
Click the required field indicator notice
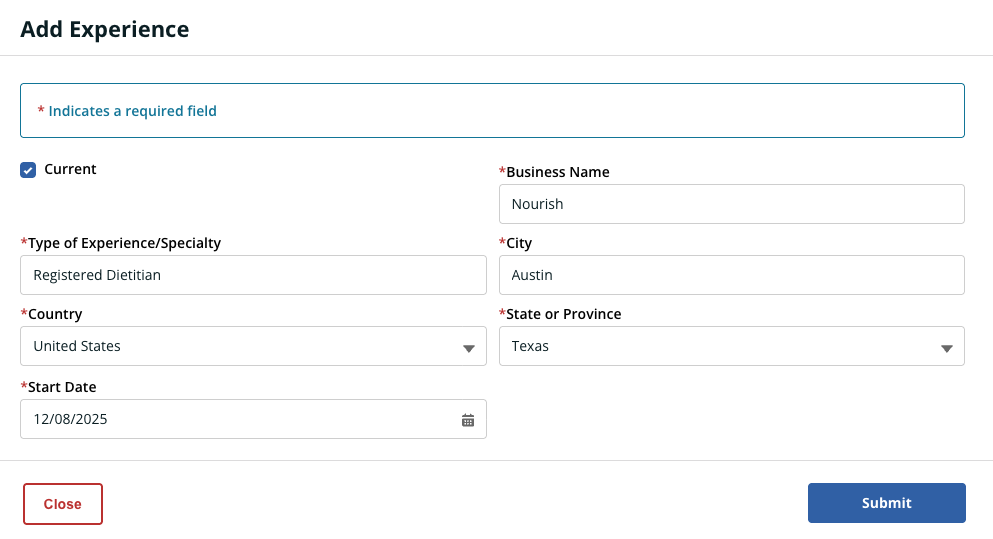(132, 111)
